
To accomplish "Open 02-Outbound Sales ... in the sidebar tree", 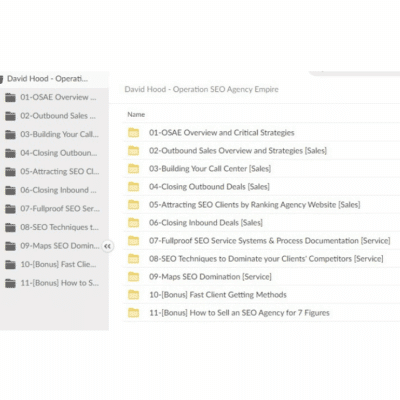I will tap(58, 116).
